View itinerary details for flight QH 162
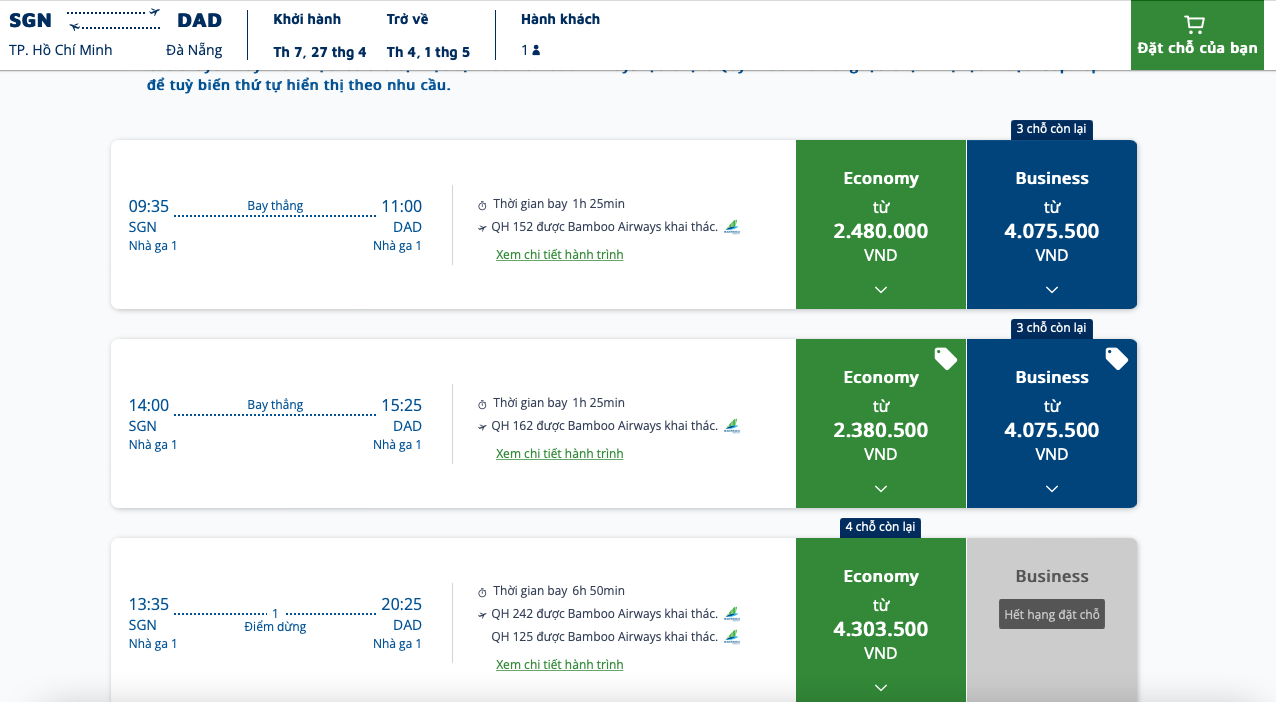Image resolution: width=1276 pixels, height=702 pixels. pos(559,454)
